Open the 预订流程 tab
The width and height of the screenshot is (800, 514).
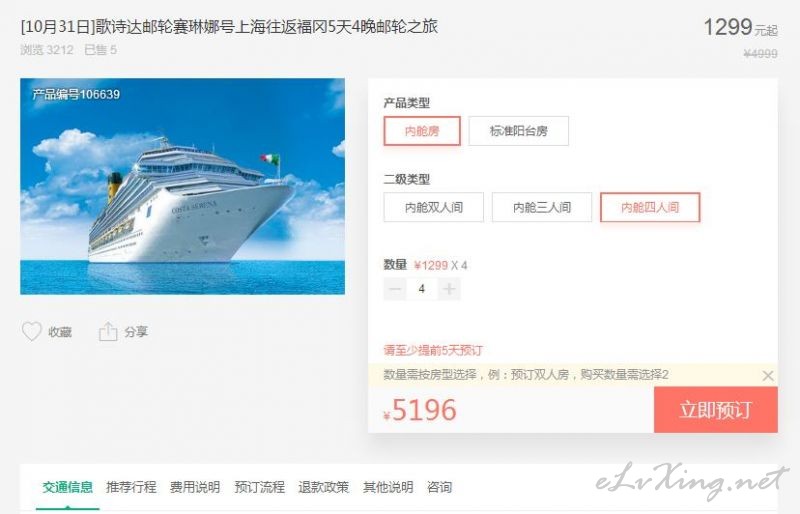pyautogui.click(x=259, y=487)
